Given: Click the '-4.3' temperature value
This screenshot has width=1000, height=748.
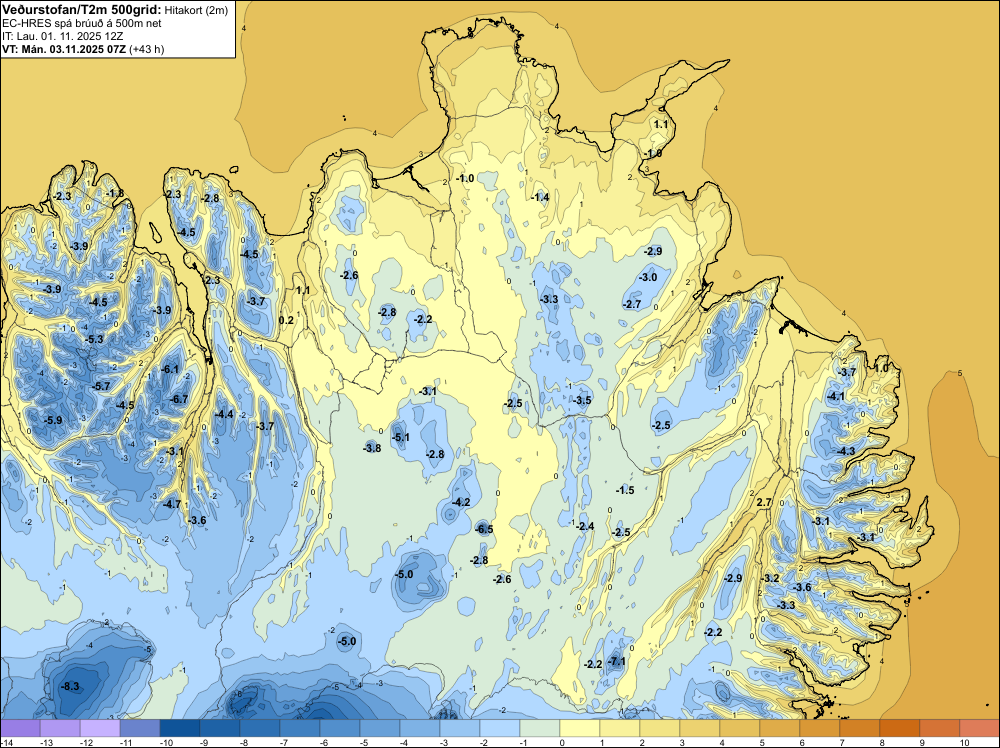Looking at the screenshot, I should 846,451.
